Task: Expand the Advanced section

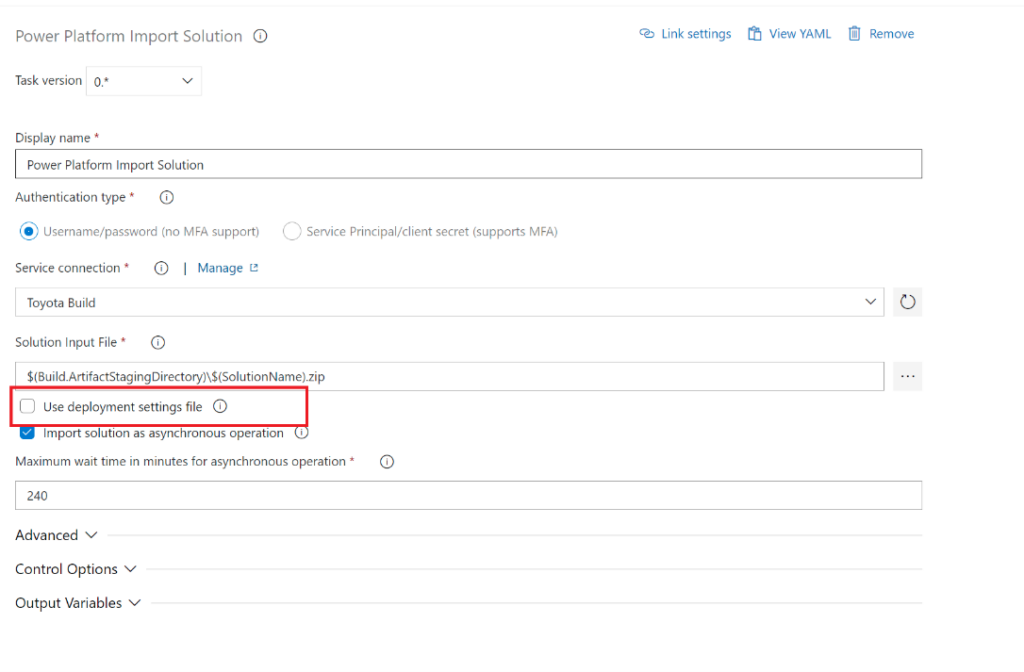Action: [x=56, y=535]
